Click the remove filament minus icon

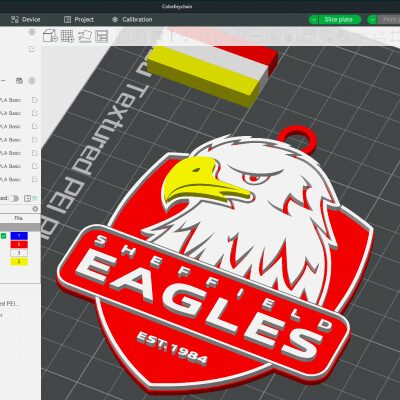tap(3, 81)
